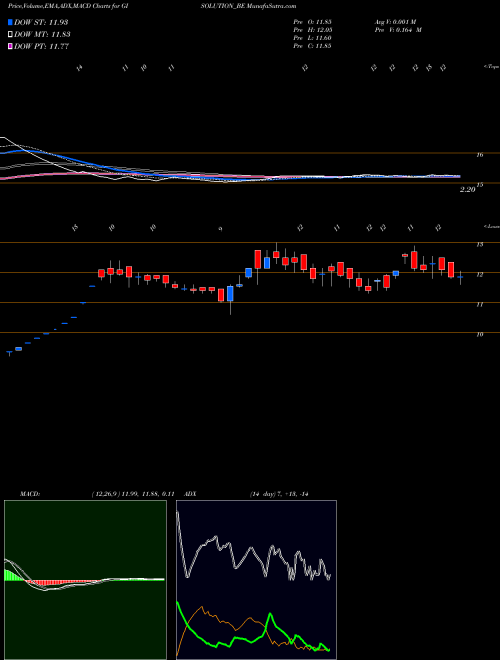Click the MACD values '(12,26,9) 11.99, 11.88, 0.11'
500x660 pixels.
(133, 494)
